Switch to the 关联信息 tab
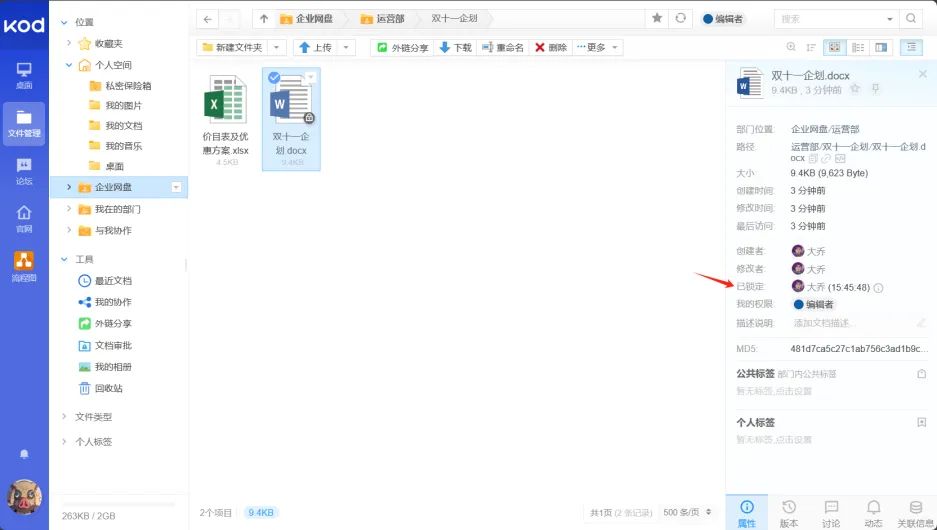The height and width of the screenshot is (530, 937). coord(915,513)
